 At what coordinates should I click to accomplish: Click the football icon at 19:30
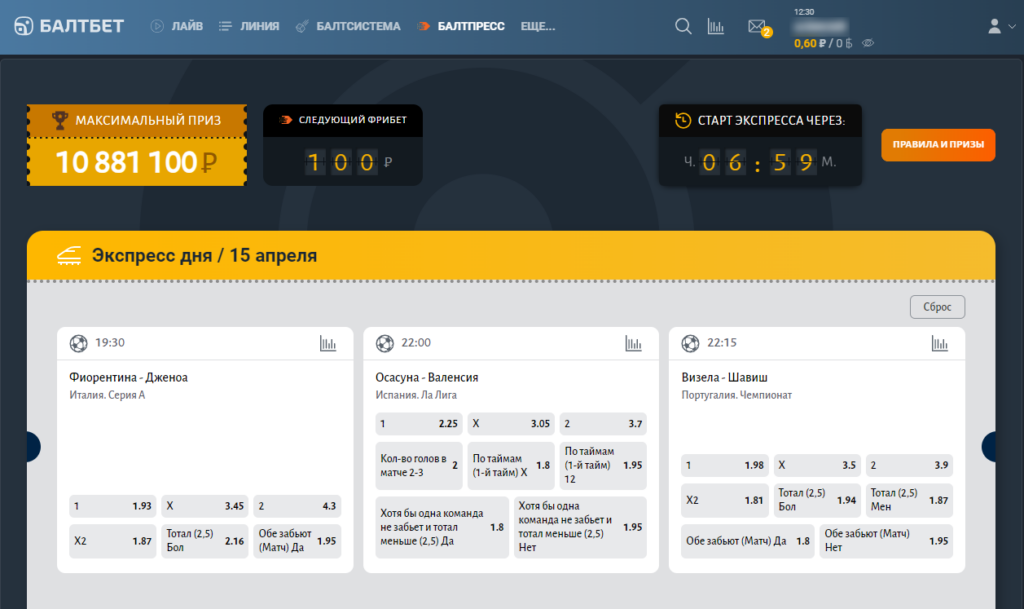78,343
